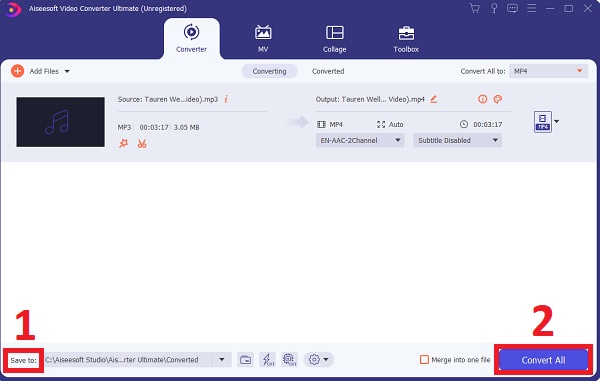The width and height of the screenshot is (600, 381).
Task: Click the register key icon
Action: (x=494, y=8)
